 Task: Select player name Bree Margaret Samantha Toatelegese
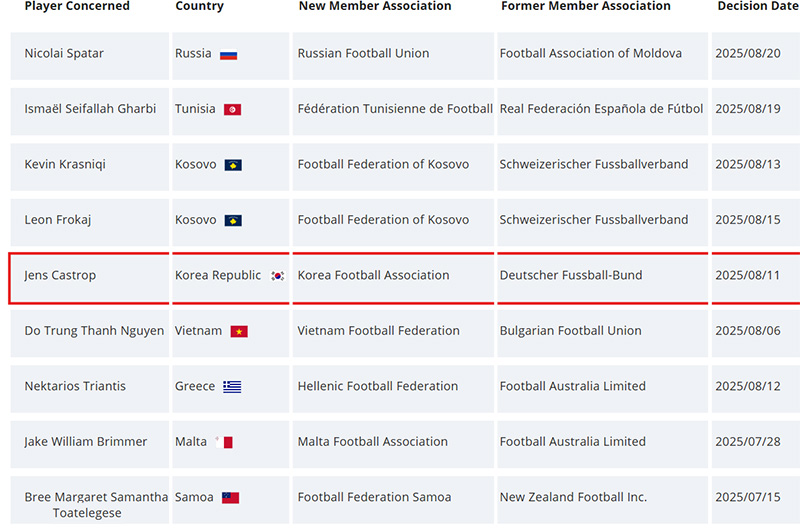pos(96,505)
